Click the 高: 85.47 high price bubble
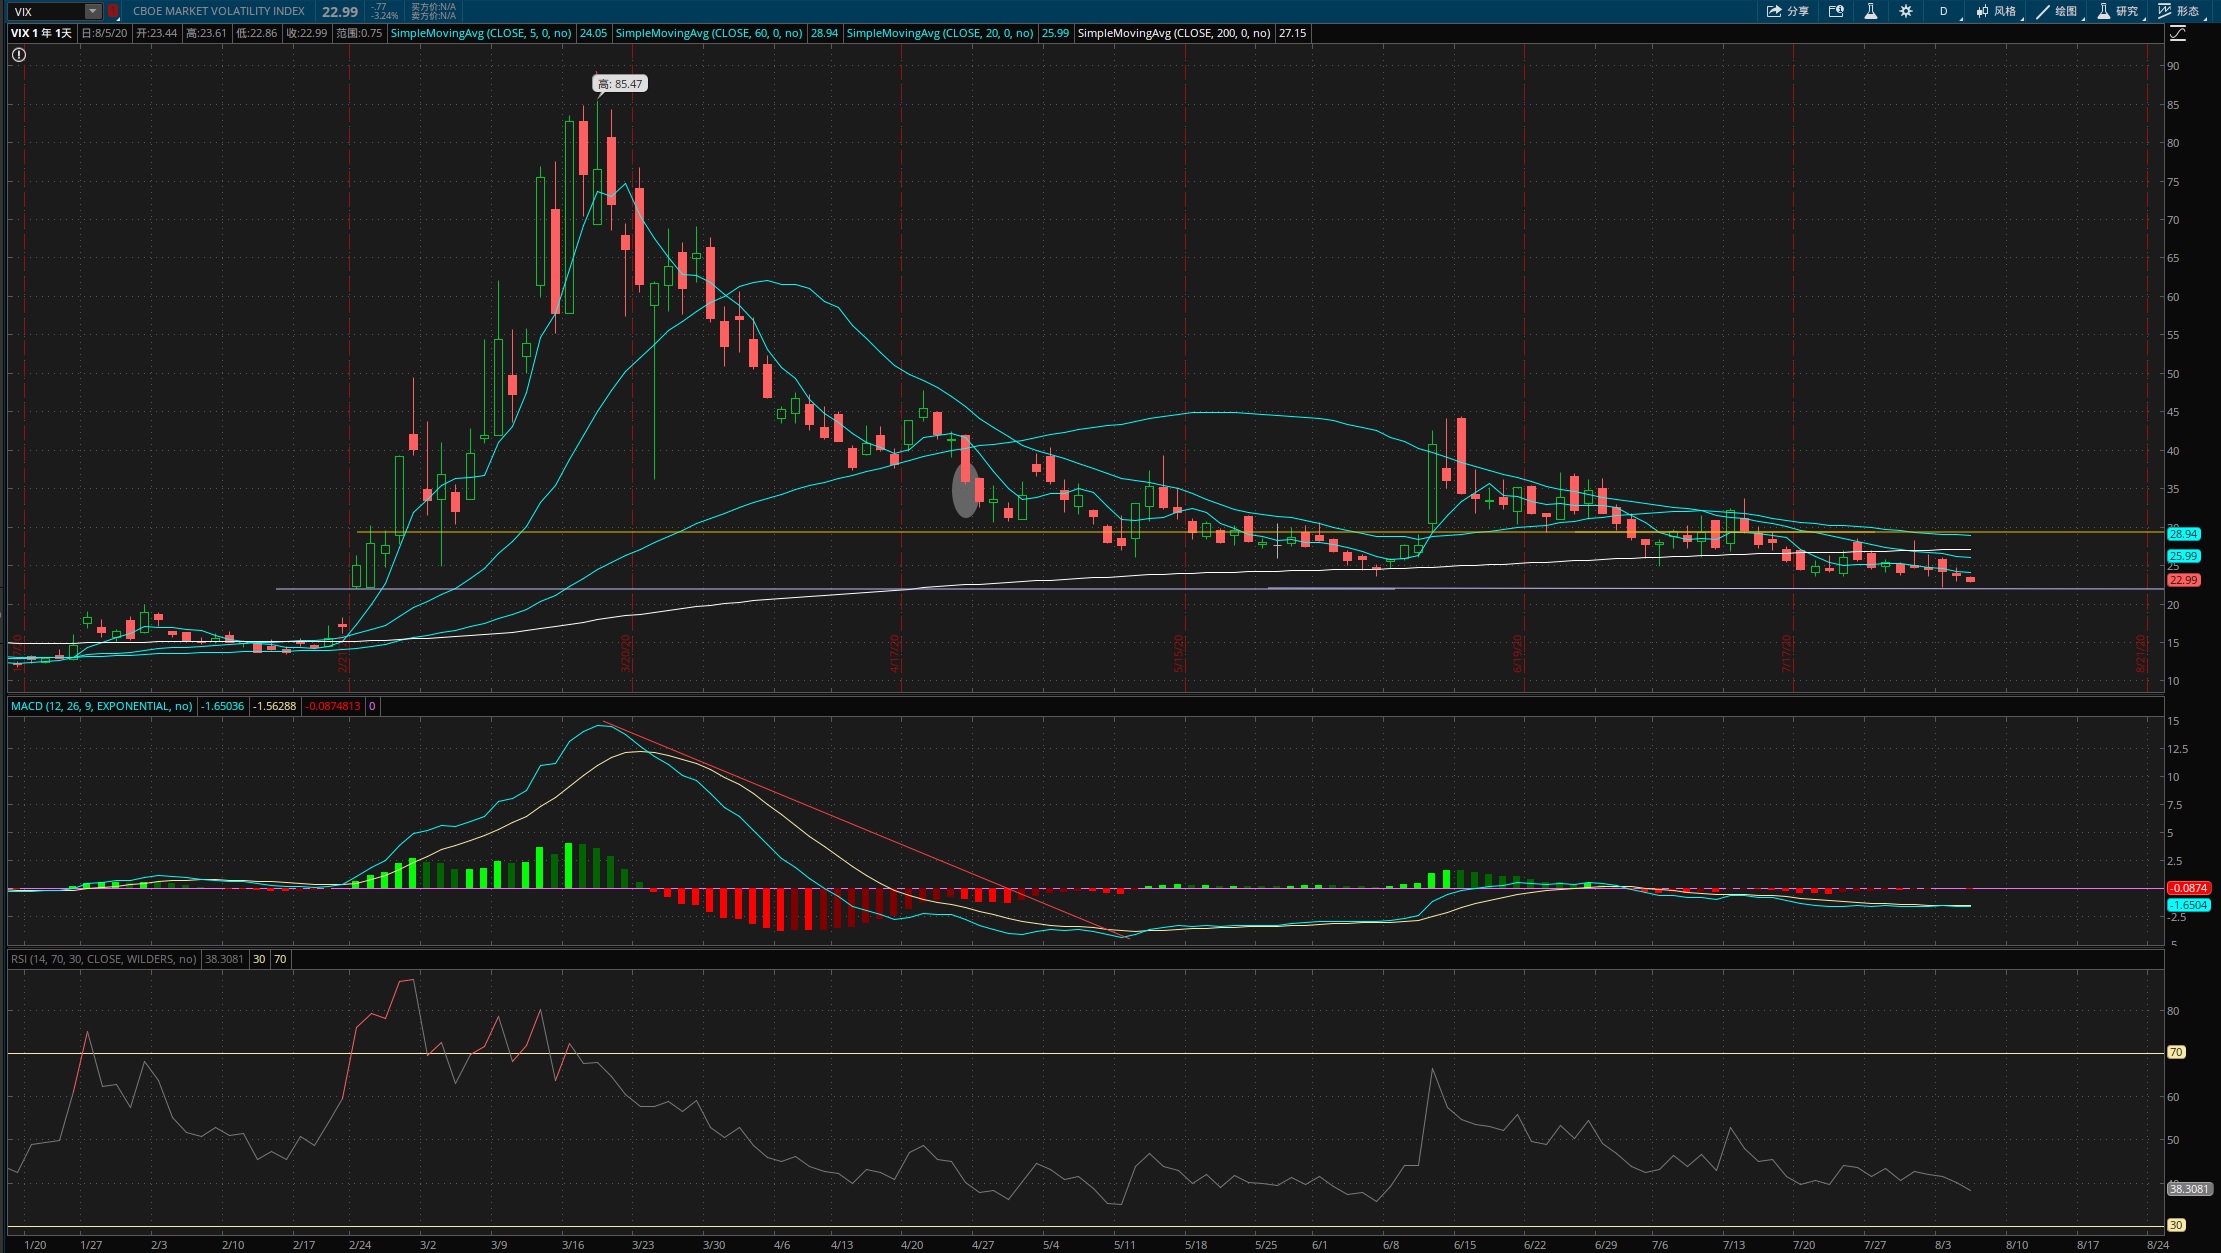This screenshot has width=2221, height=1253. (x=620, y=84)
